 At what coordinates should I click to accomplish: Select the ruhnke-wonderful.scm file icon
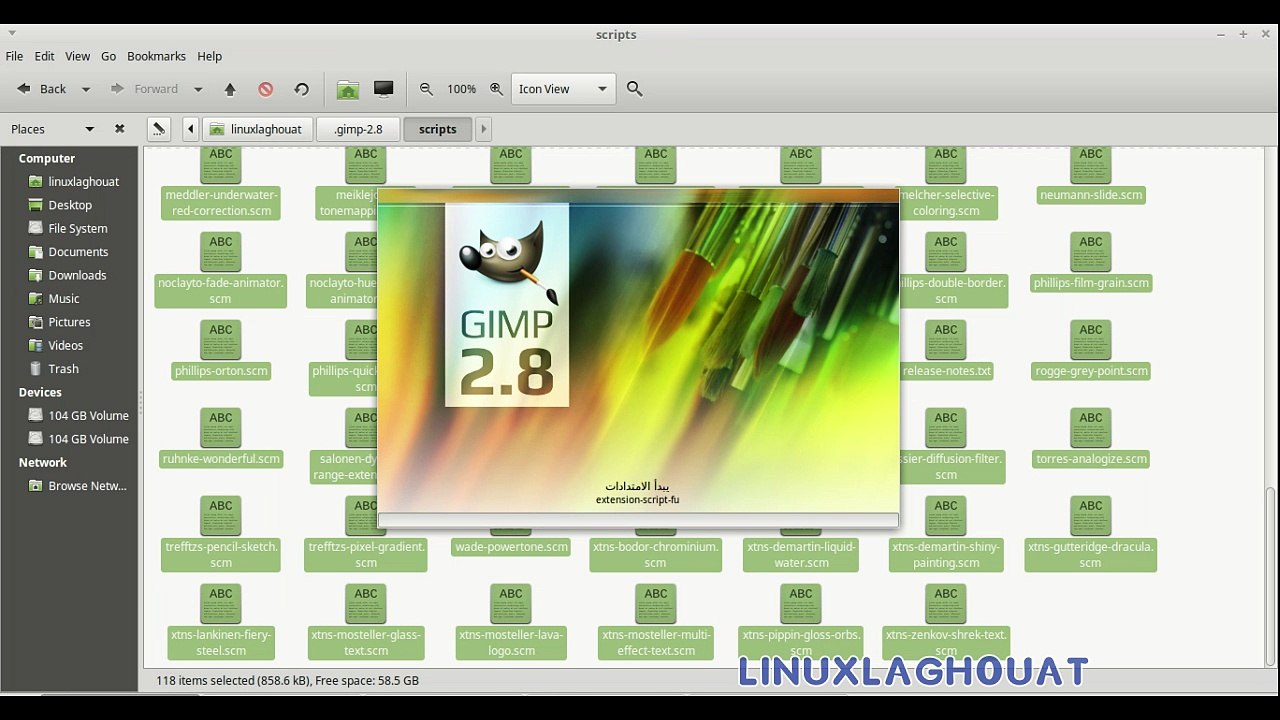(221, 428)
